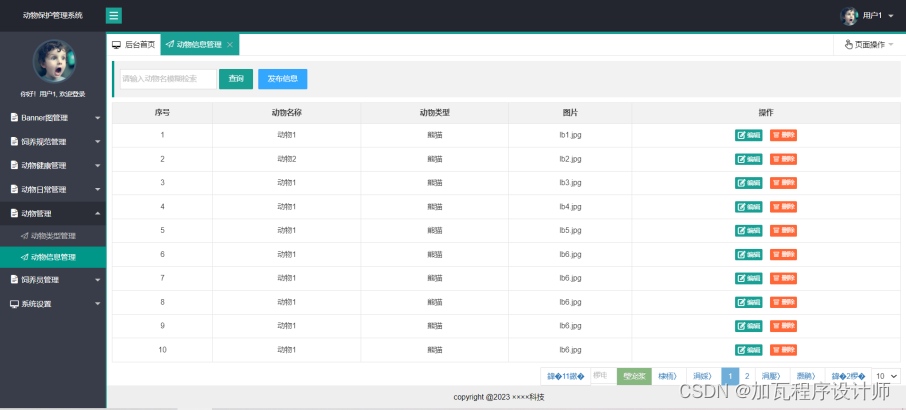
Task: Go to page 1 in pagination
Action: click(730, 377)
